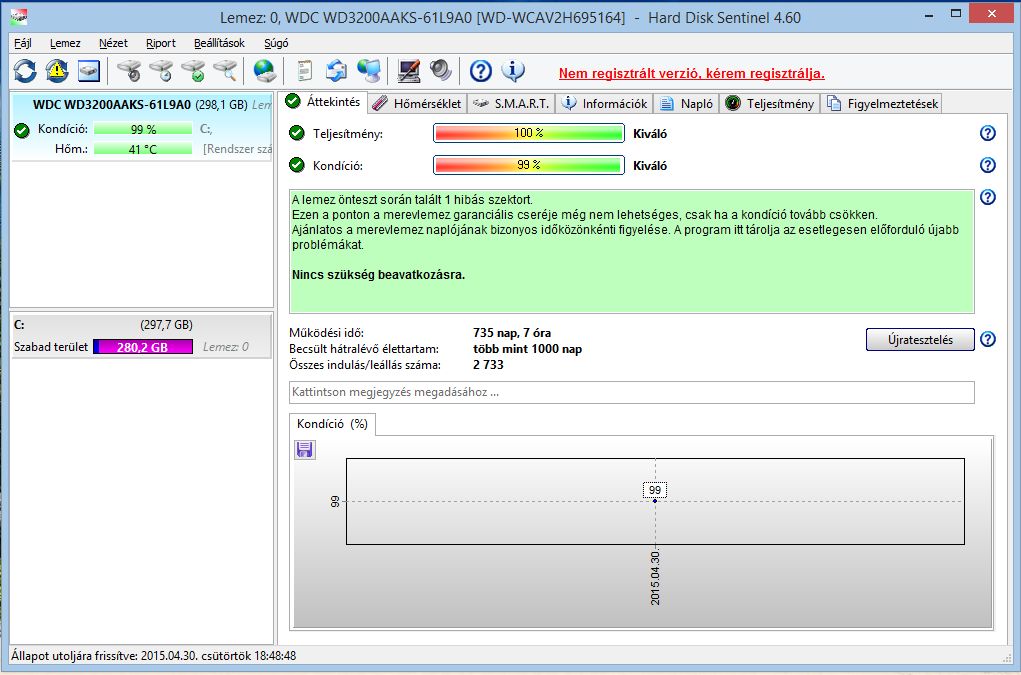Open the disk with magnifier surface test
This screenshot has width=1021, height=675.
(225, 71)
